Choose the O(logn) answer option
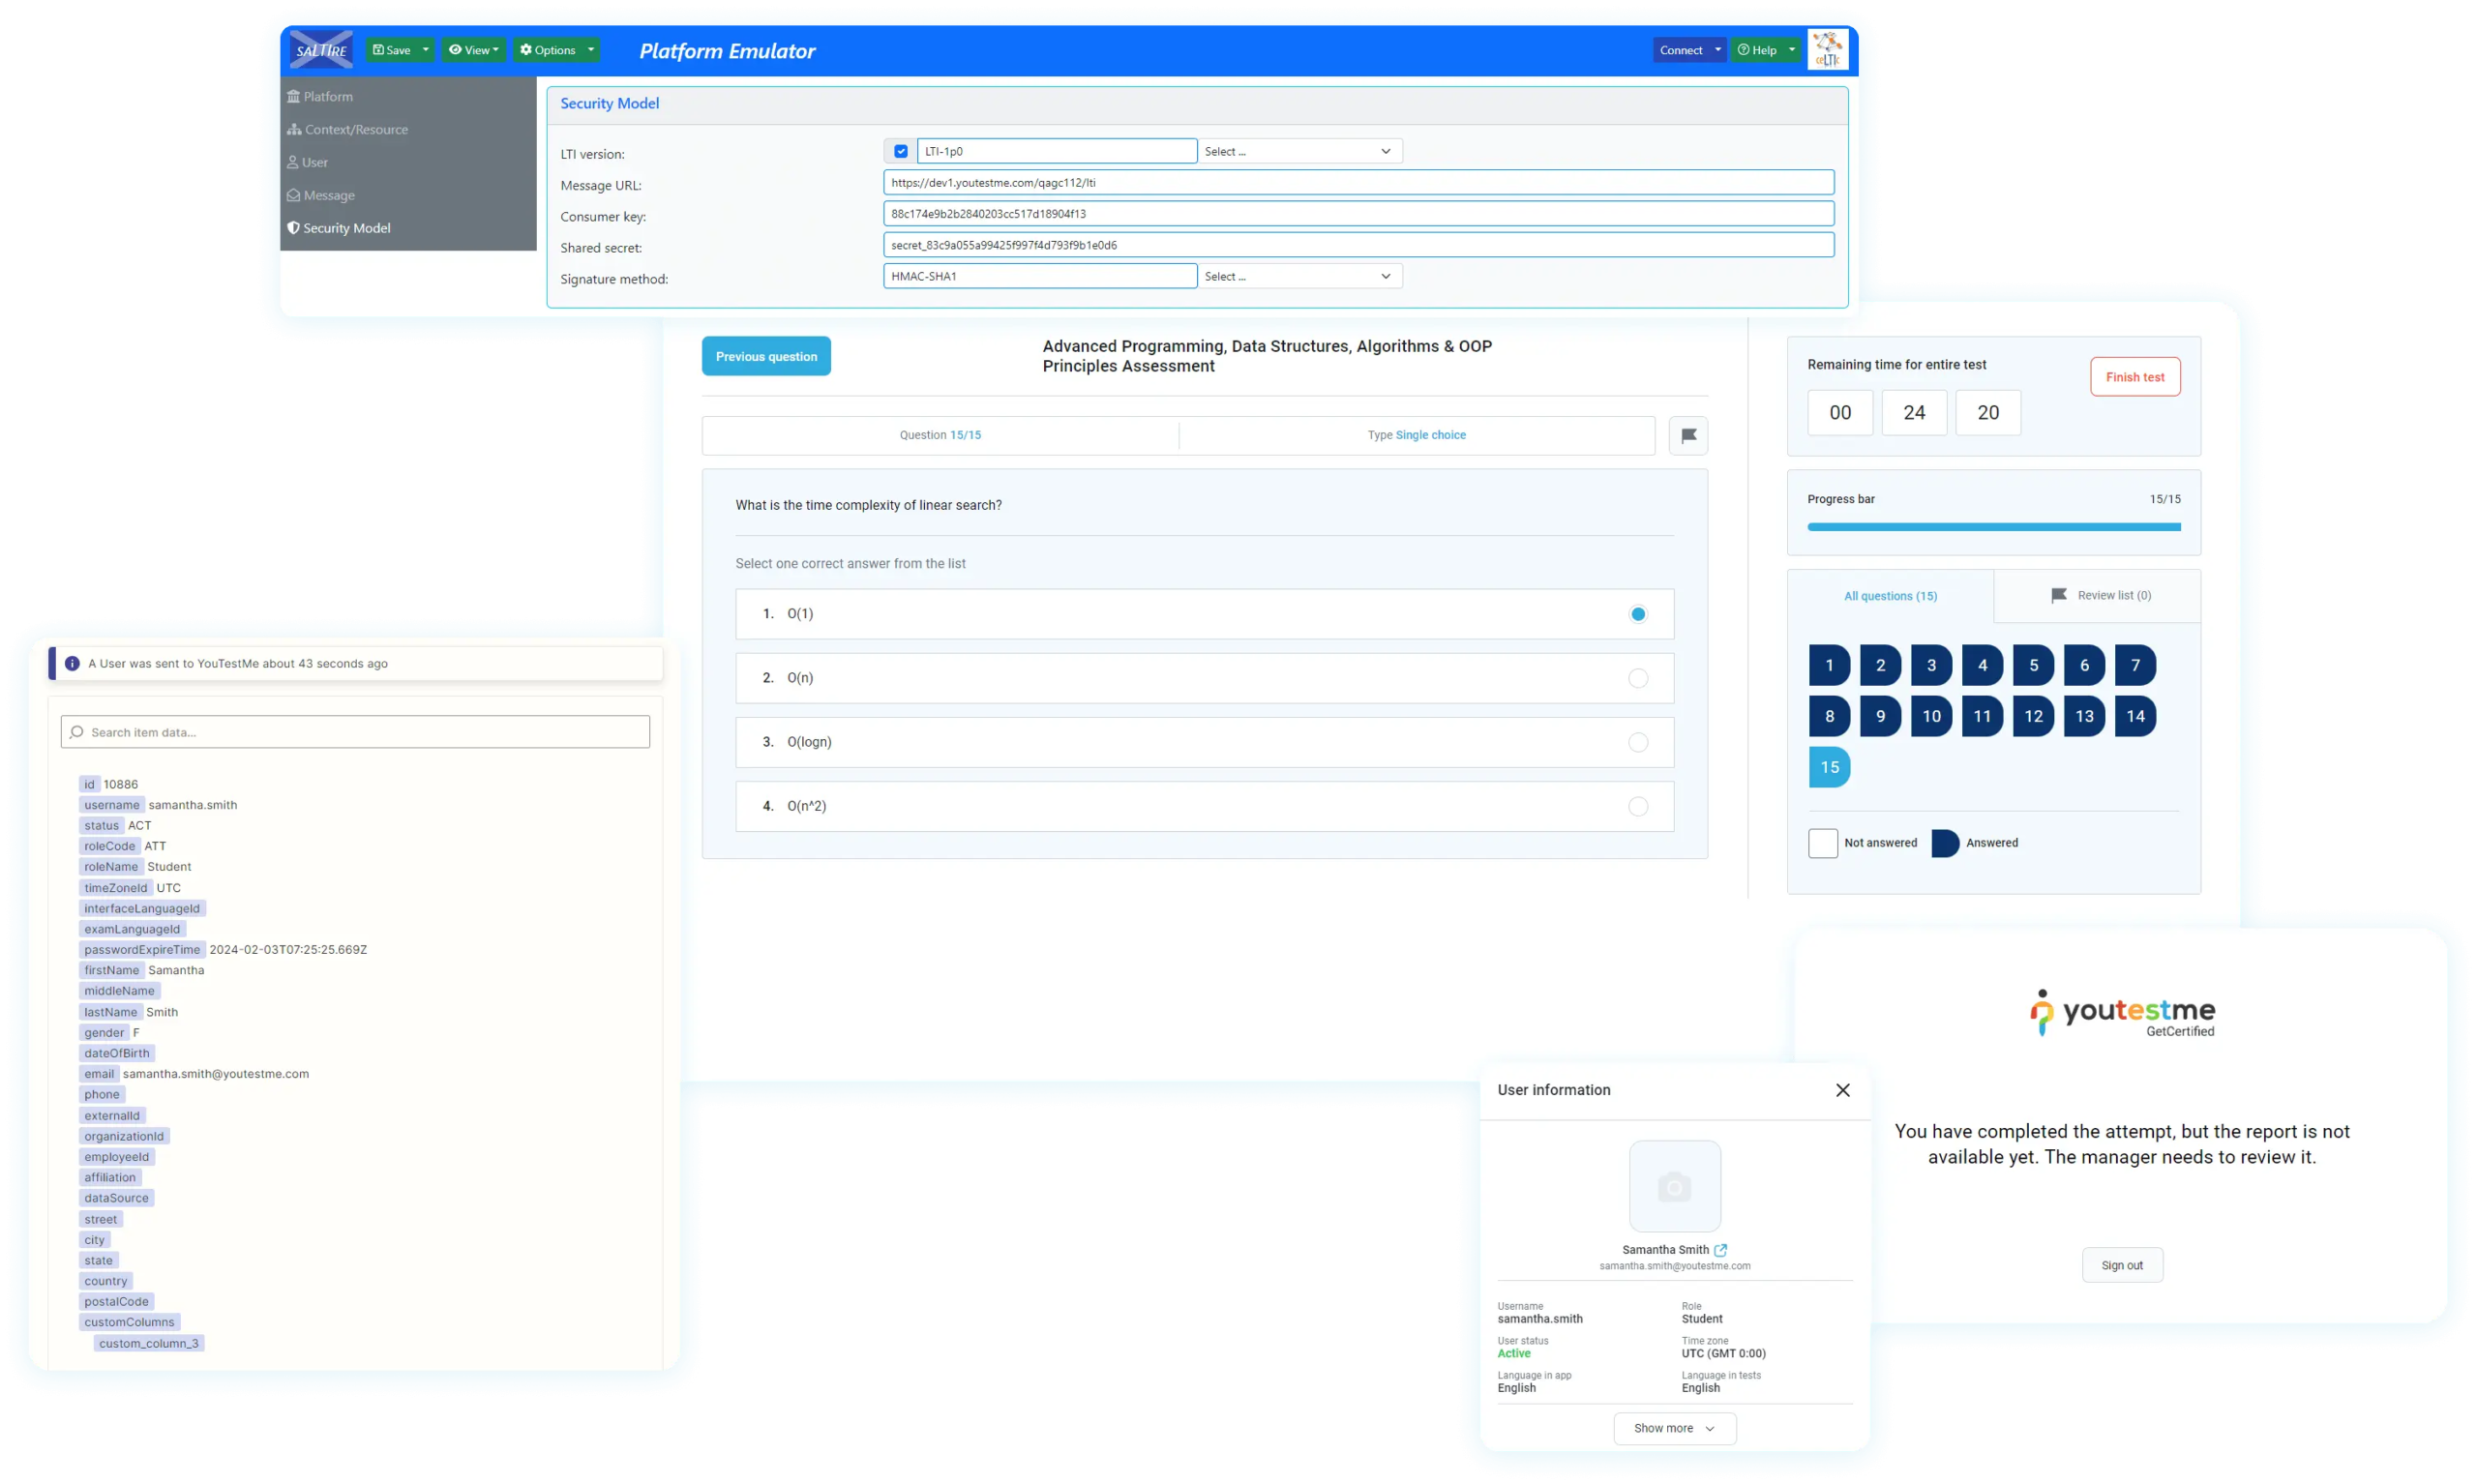The image size is (2477, 1484). (1637, 742)
